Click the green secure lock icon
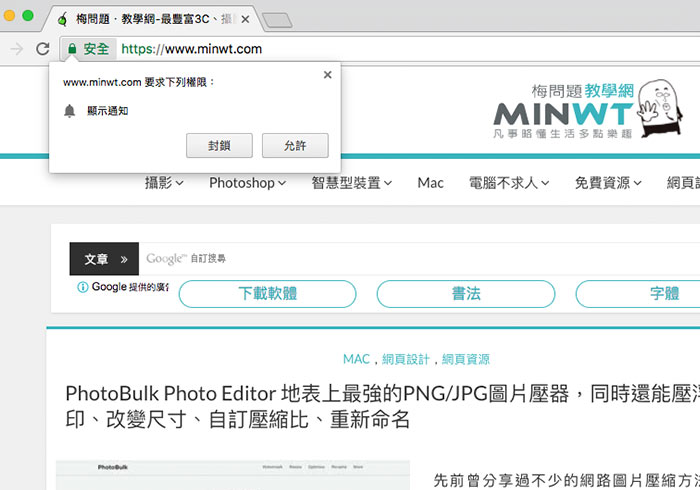The height and width of the screenshot is (490, 700). coord(72,48)
